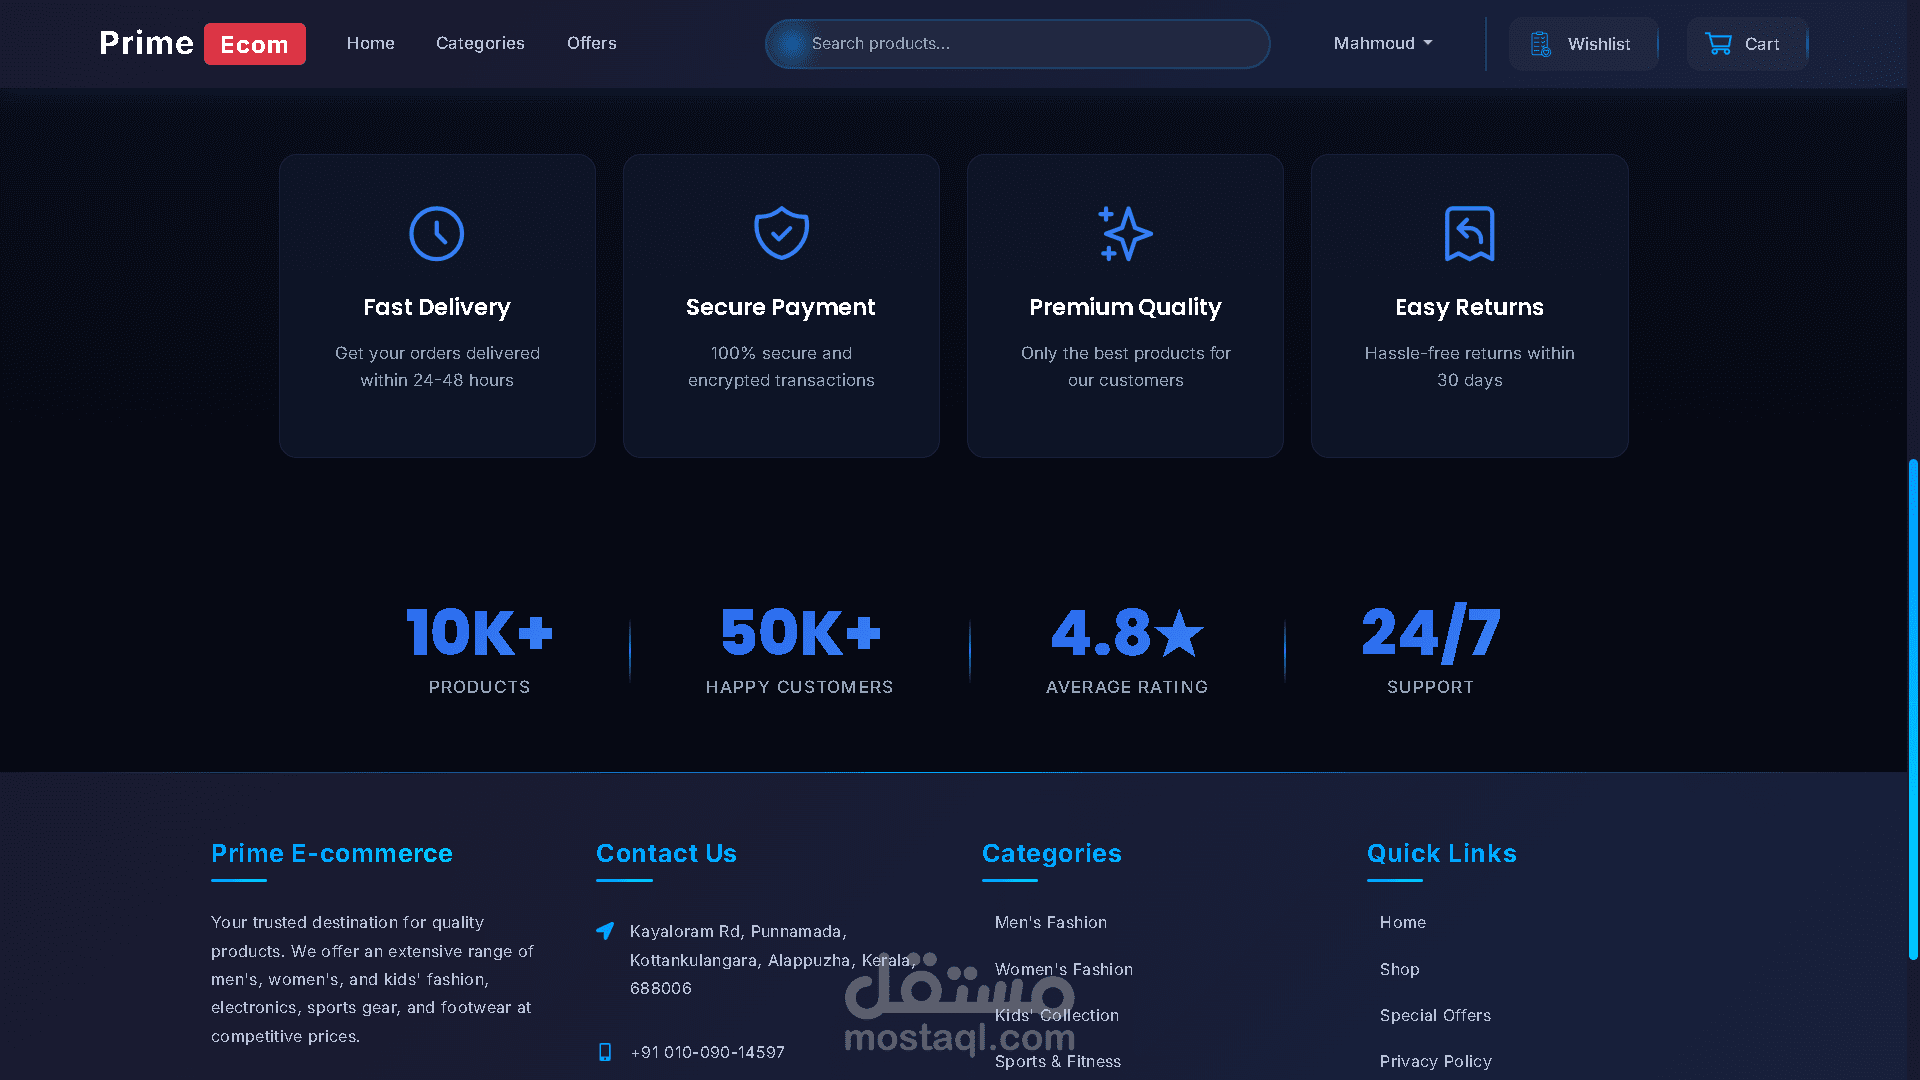The height and width of the screenshot is (1080, 1920).
Task: Click the shield check Secure Payment icon
Action: tap(781, 234)
